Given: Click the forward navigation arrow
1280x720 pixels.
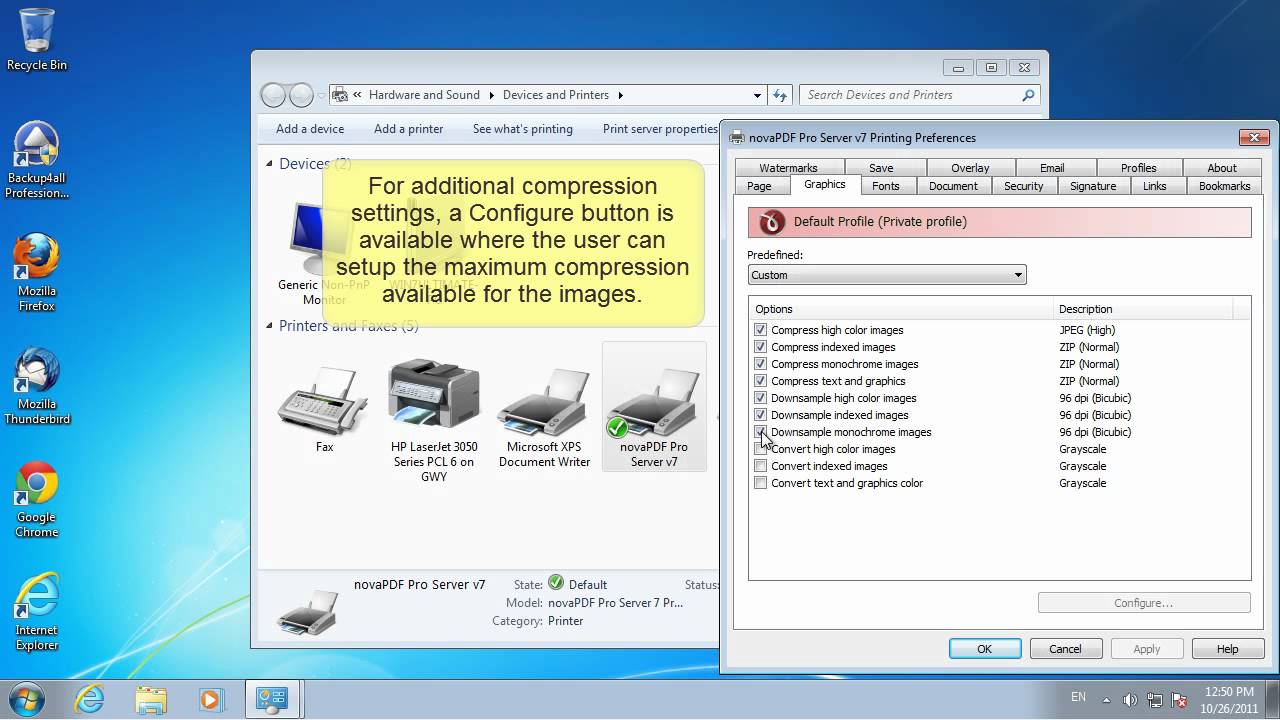Looking at the screenshot, I should (301, 95).
